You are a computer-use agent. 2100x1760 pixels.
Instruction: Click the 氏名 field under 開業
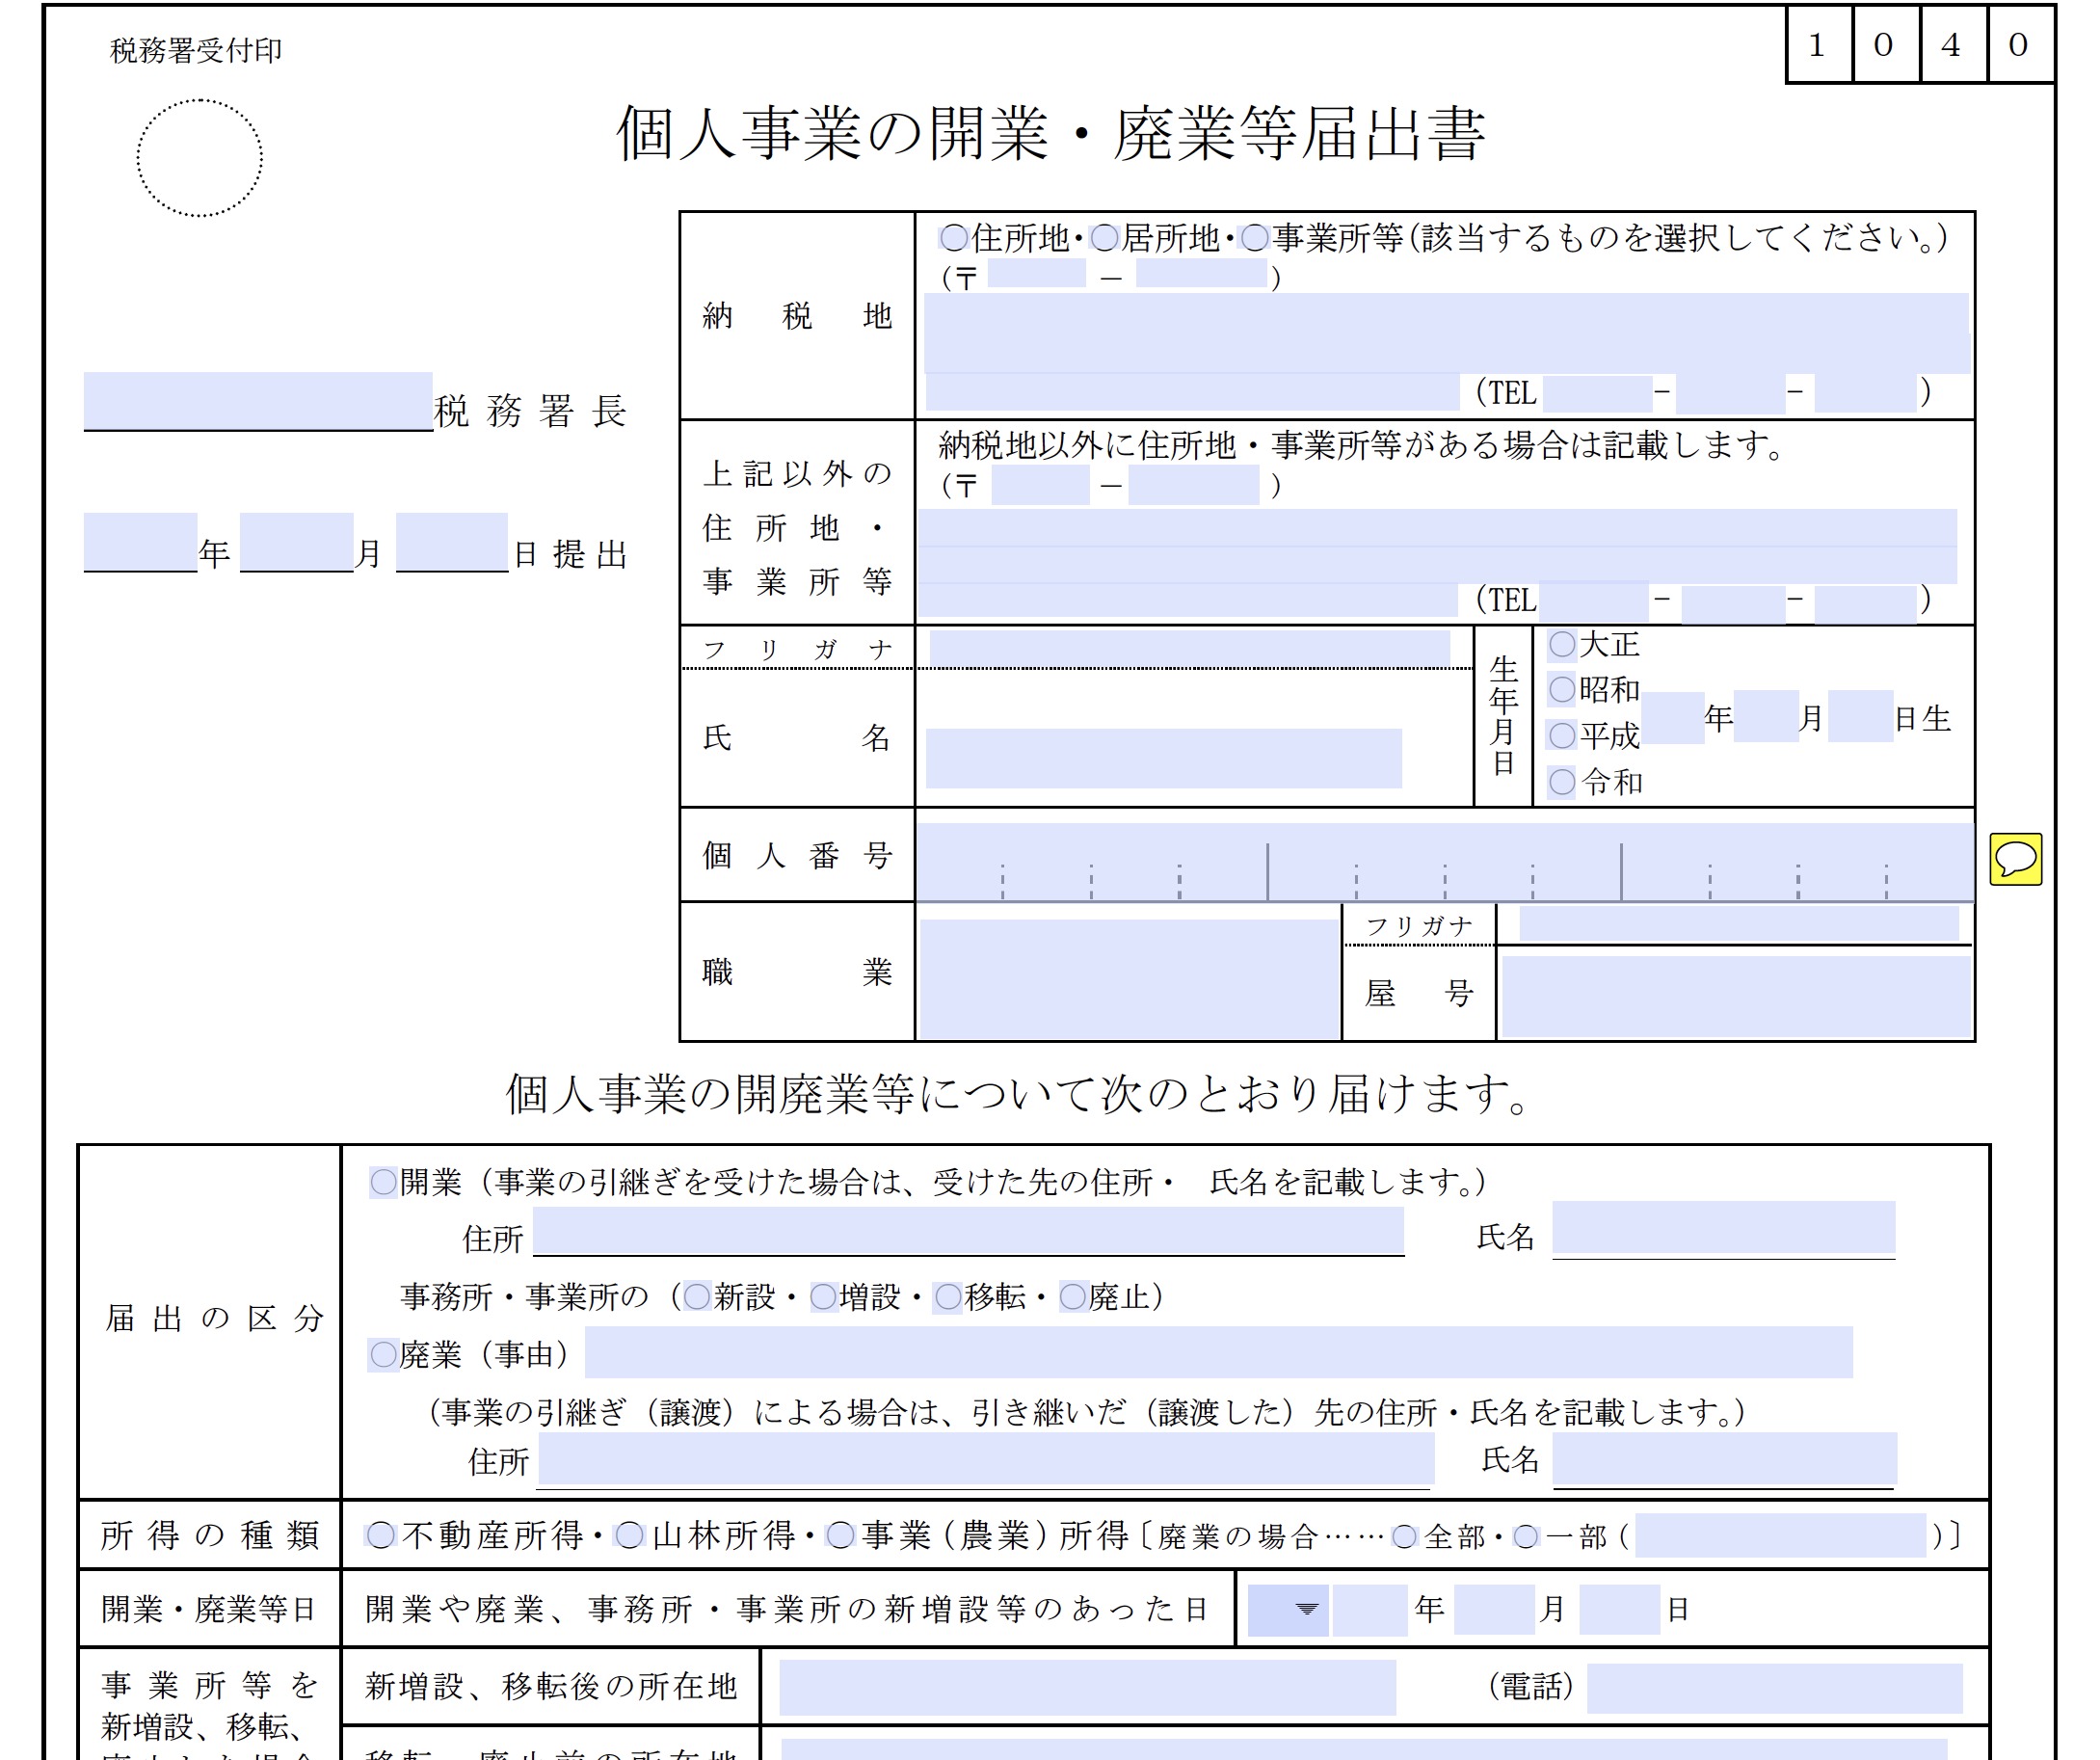coord(1723,1227)
